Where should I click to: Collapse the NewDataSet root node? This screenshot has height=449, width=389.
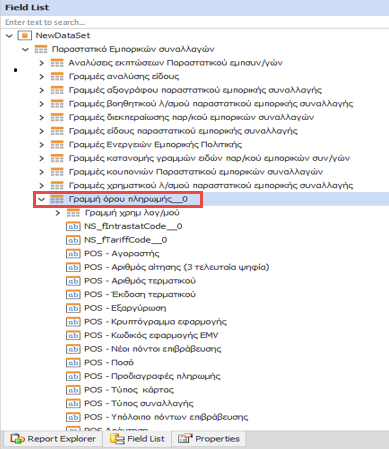tap(9, 36)
